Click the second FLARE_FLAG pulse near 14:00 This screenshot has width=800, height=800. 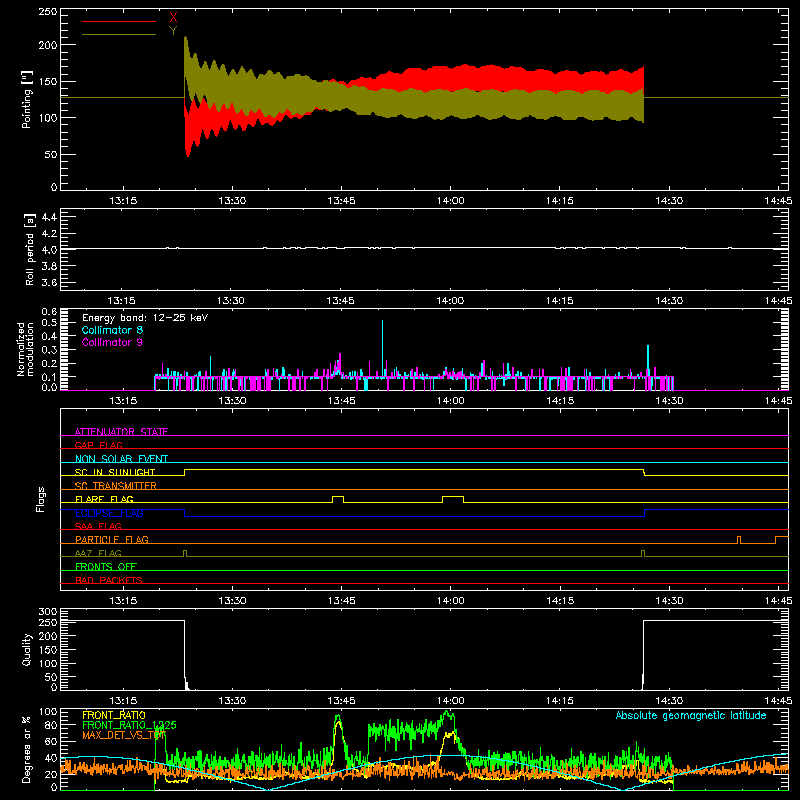click(x=453, y=499)
